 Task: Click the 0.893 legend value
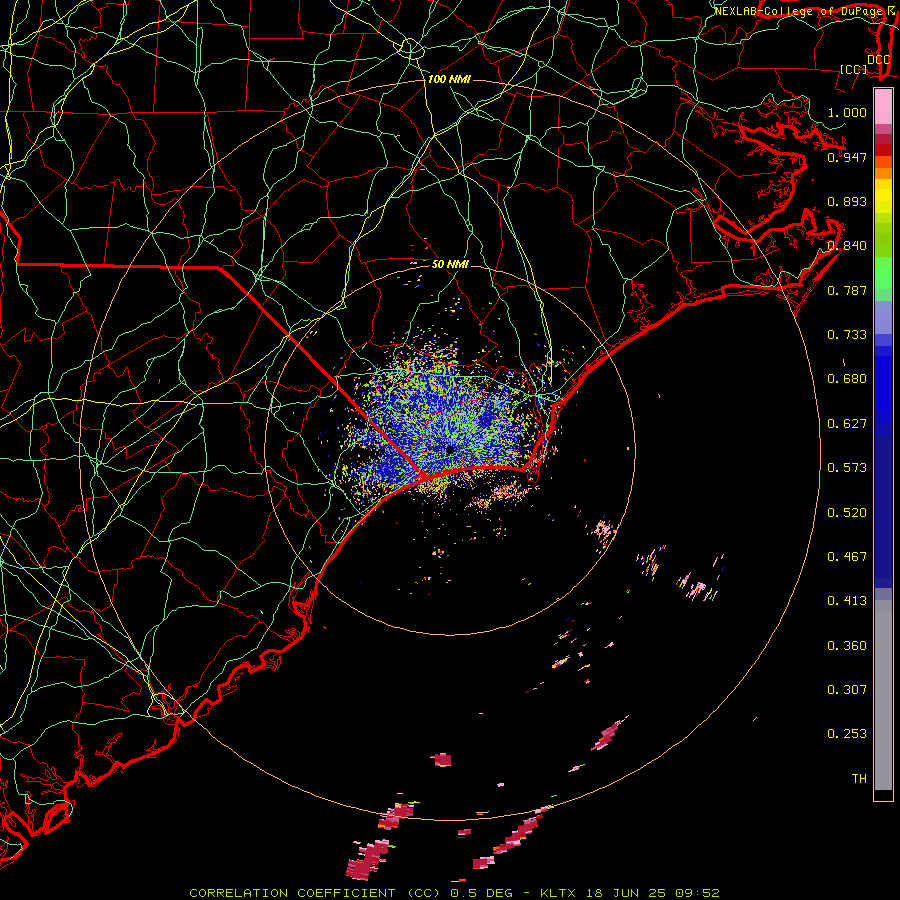point(847,201)
